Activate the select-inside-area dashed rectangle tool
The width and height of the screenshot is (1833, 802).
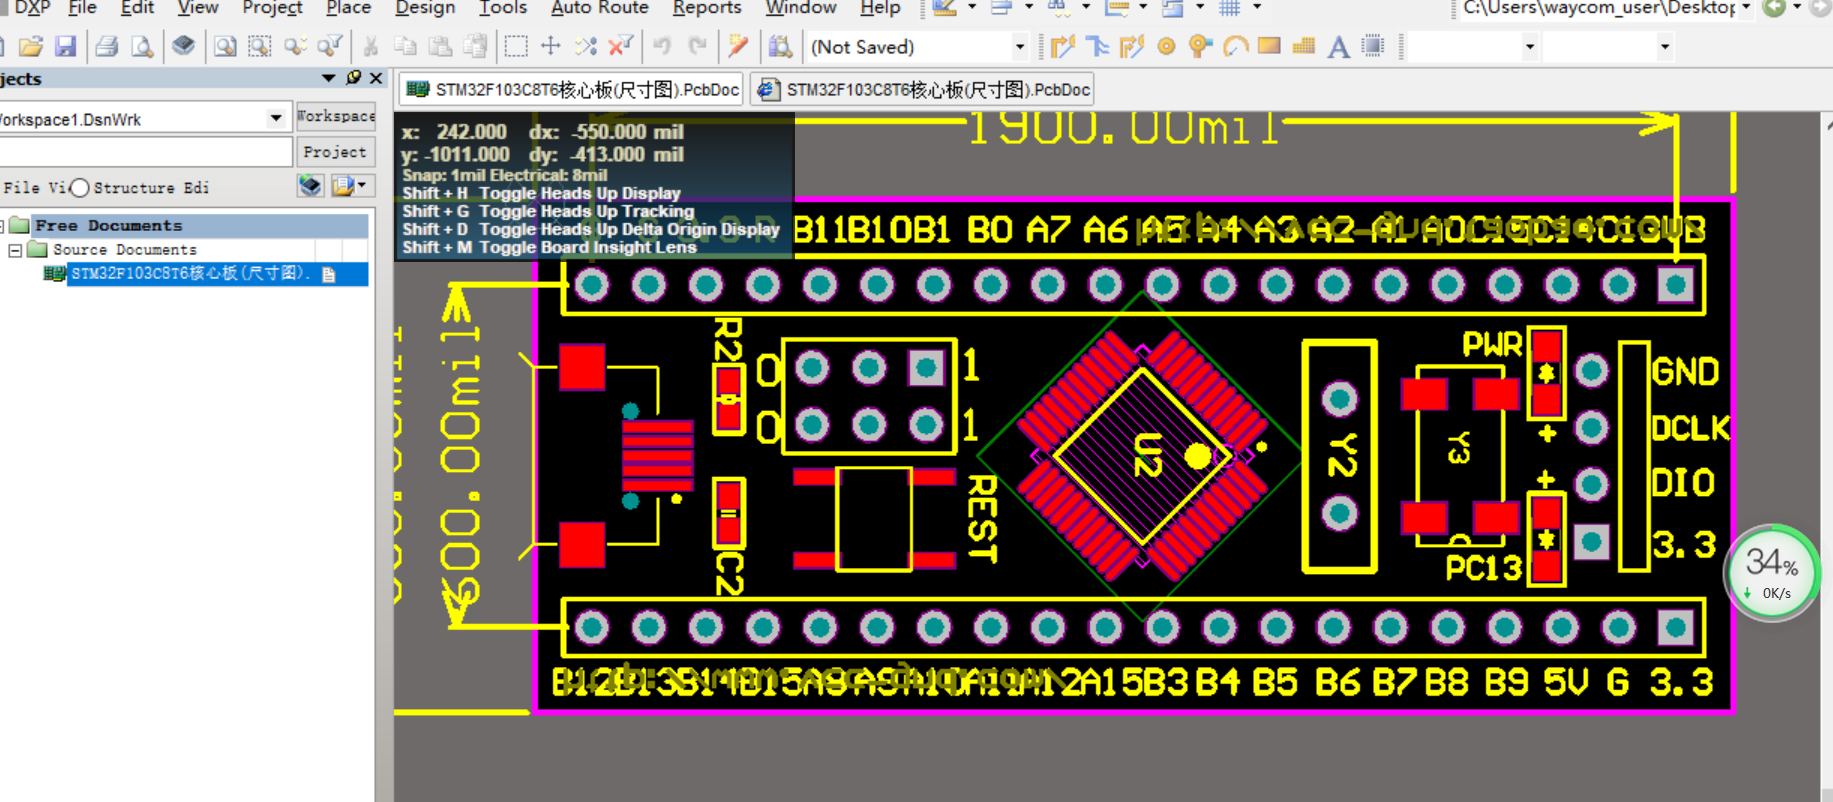pyautogui.click(x=516, y=47)
